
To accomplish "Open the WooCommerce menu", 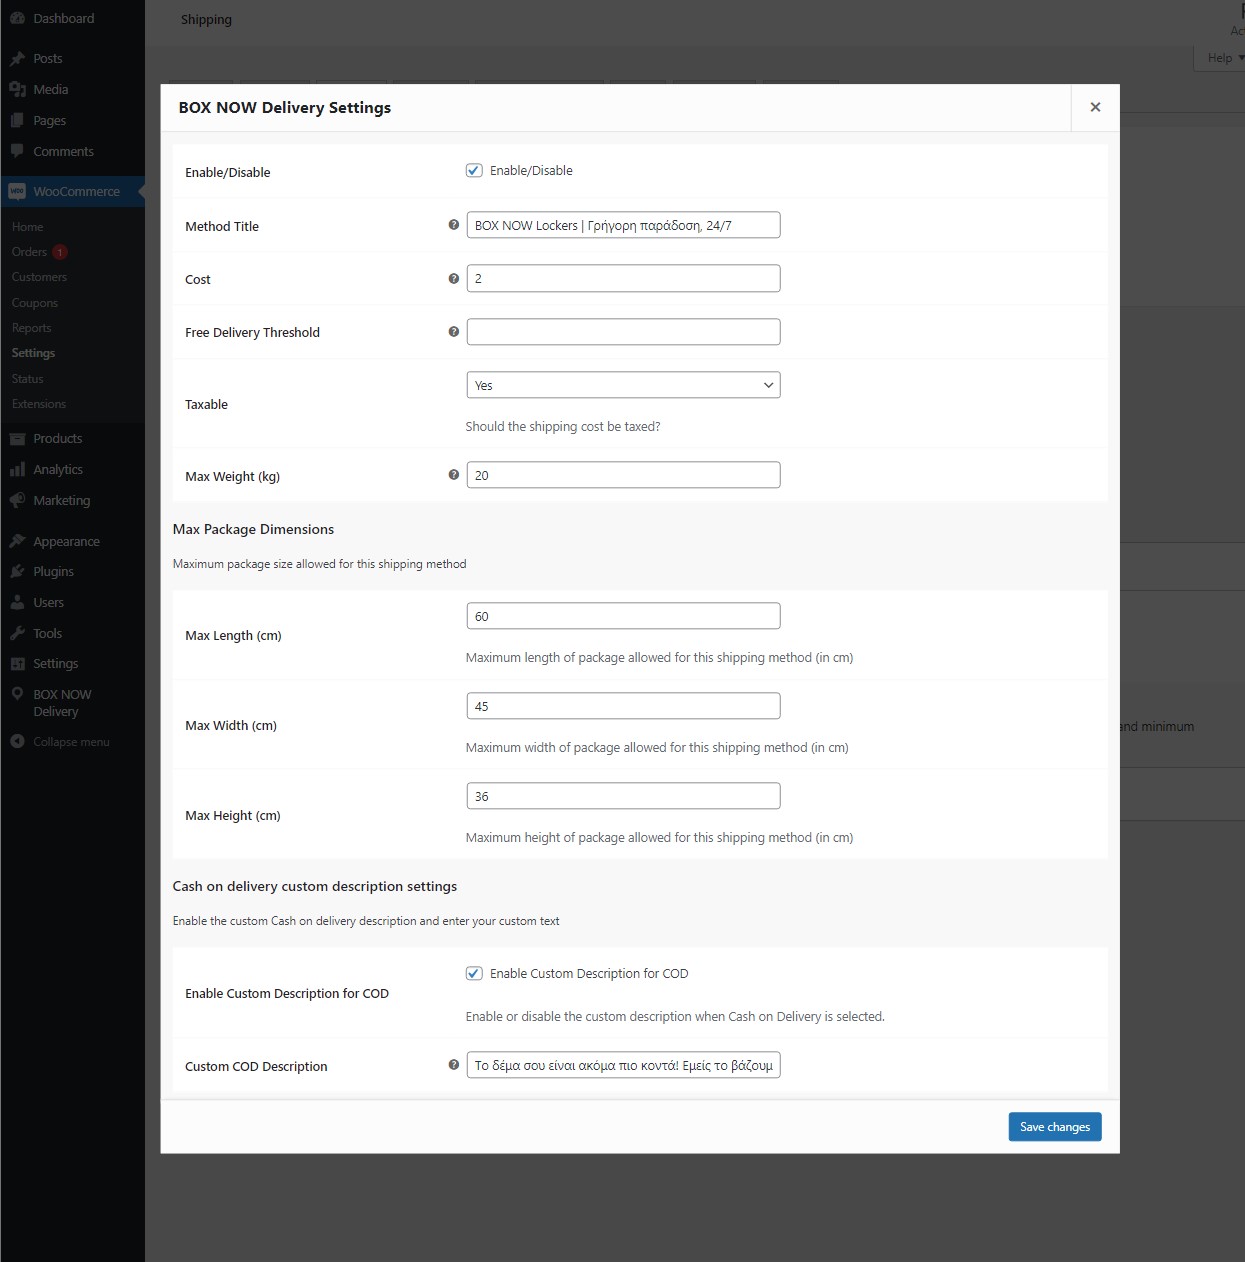I will 76,192.
